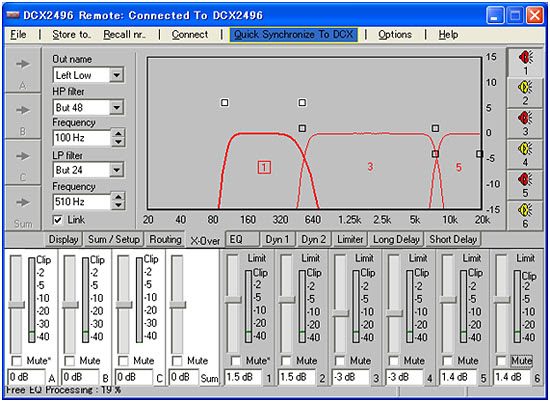Select output 4 yellow speaker icon
Image resolution: width=550 pixels, height=402 pixels.
[525, 154]
